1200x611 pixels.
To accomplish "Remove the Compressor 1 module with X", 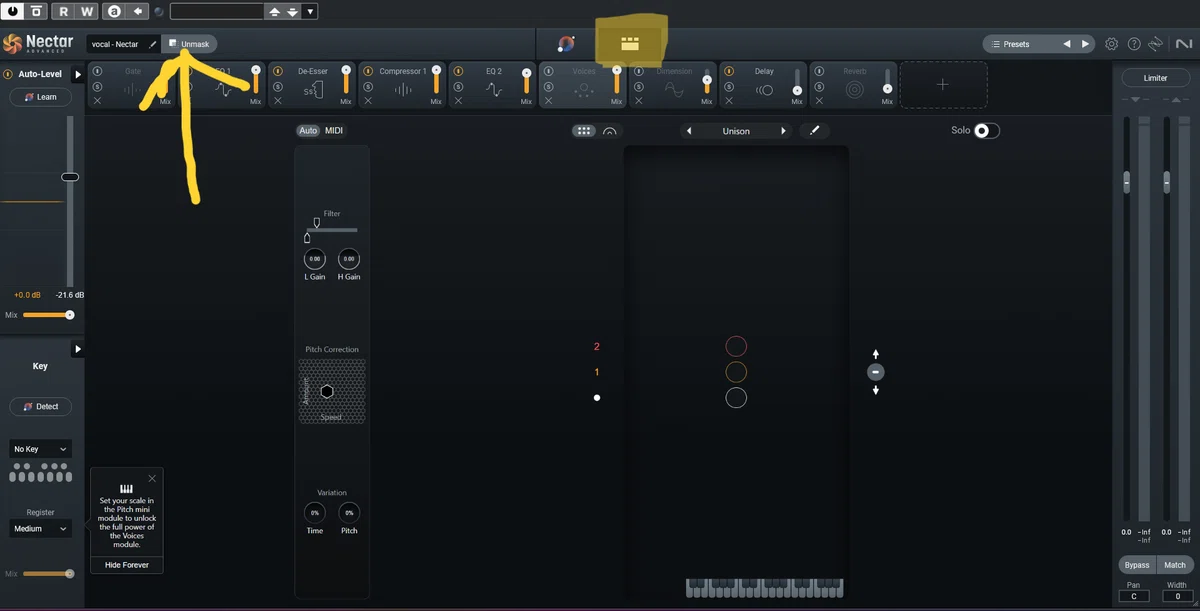I will pyautogui.click(x=367, y=101).
